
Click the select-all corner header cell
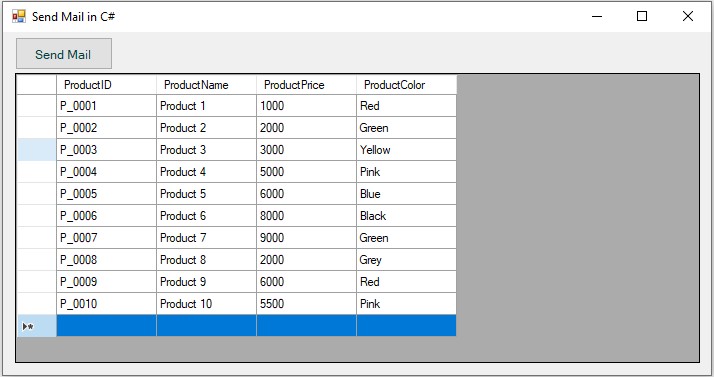coord(36,85)
